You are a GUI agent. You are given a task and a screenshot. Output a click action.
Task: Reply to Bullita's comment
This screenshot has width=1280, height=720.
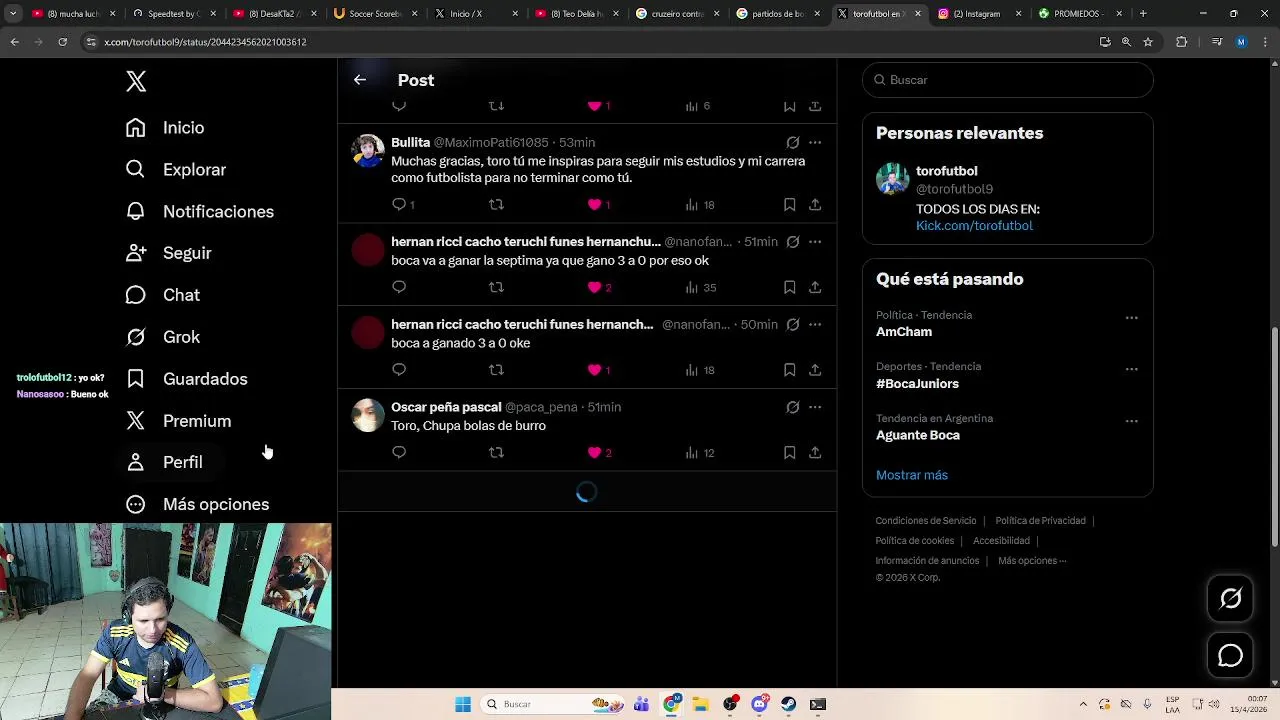click(399, 204)
